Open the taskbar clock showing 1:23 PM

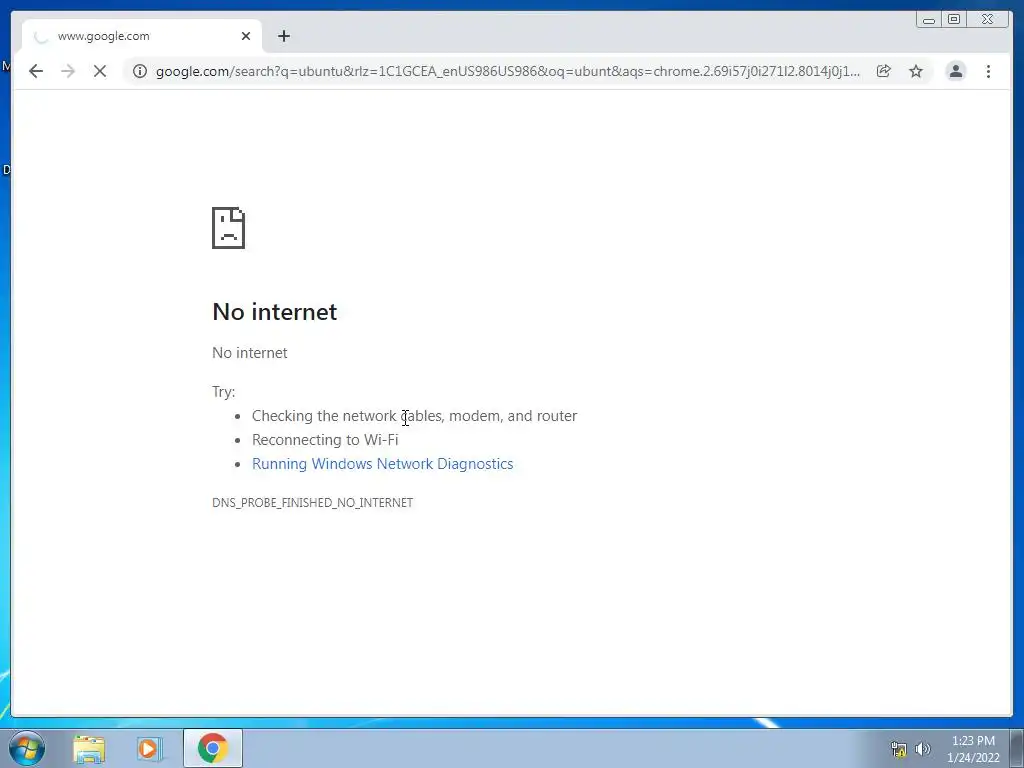click(973, 749)
